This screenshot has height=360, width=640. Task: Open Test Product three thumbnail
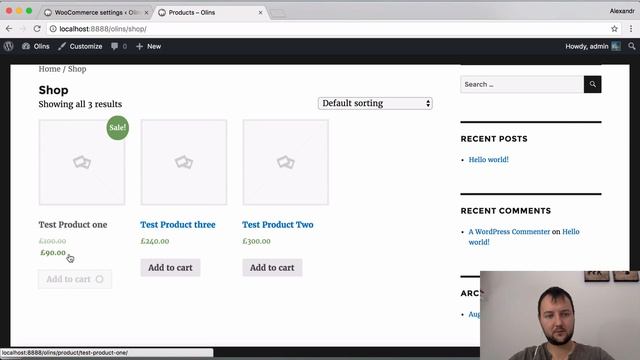(184, 162)
